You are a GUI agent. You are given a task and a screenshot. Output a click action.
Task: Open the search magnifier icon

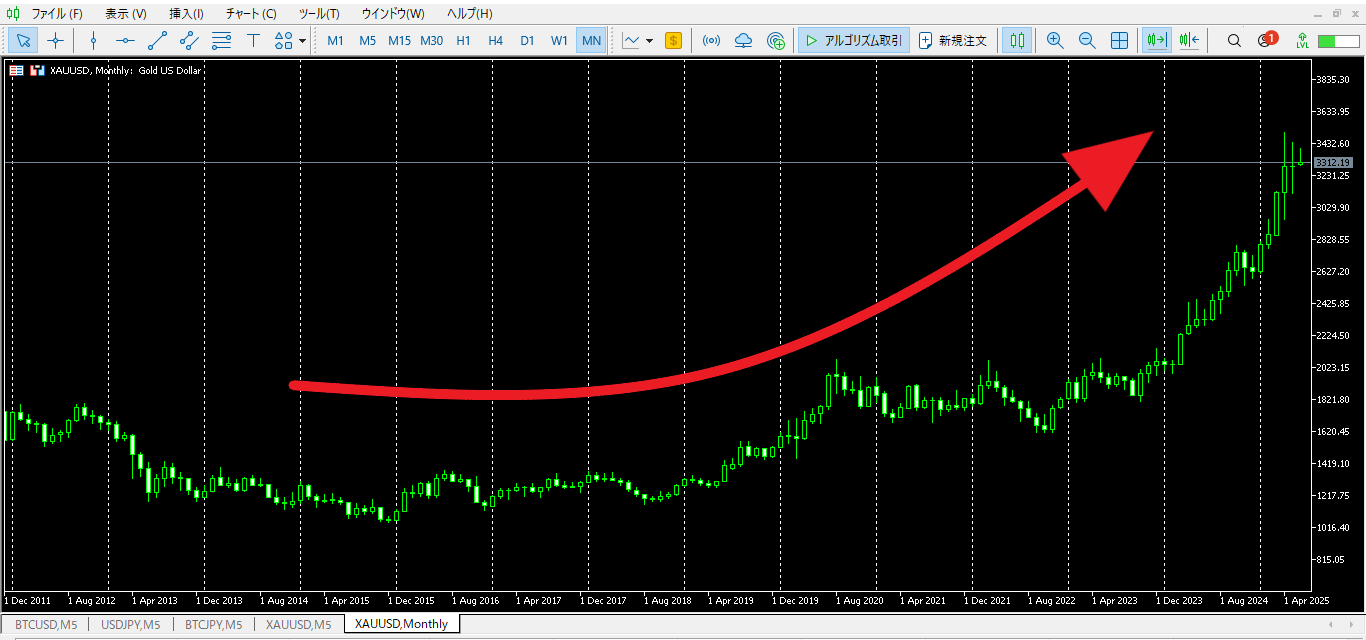(x=1234, y=41)
